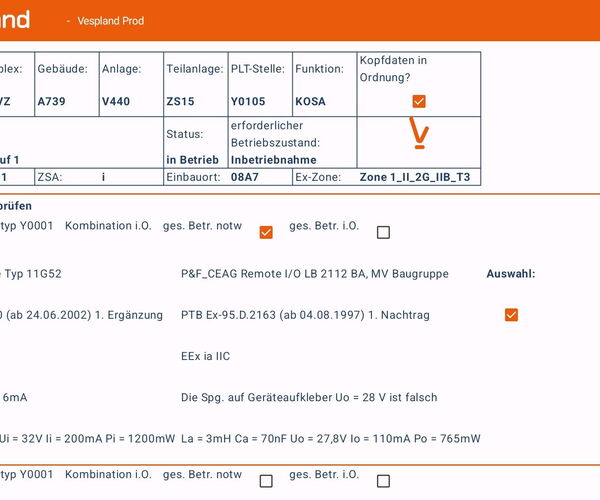The image size is (600, 500).
Task: Click the P&F_CEAG Remote I/O device description
Action: tap(314, 273)
